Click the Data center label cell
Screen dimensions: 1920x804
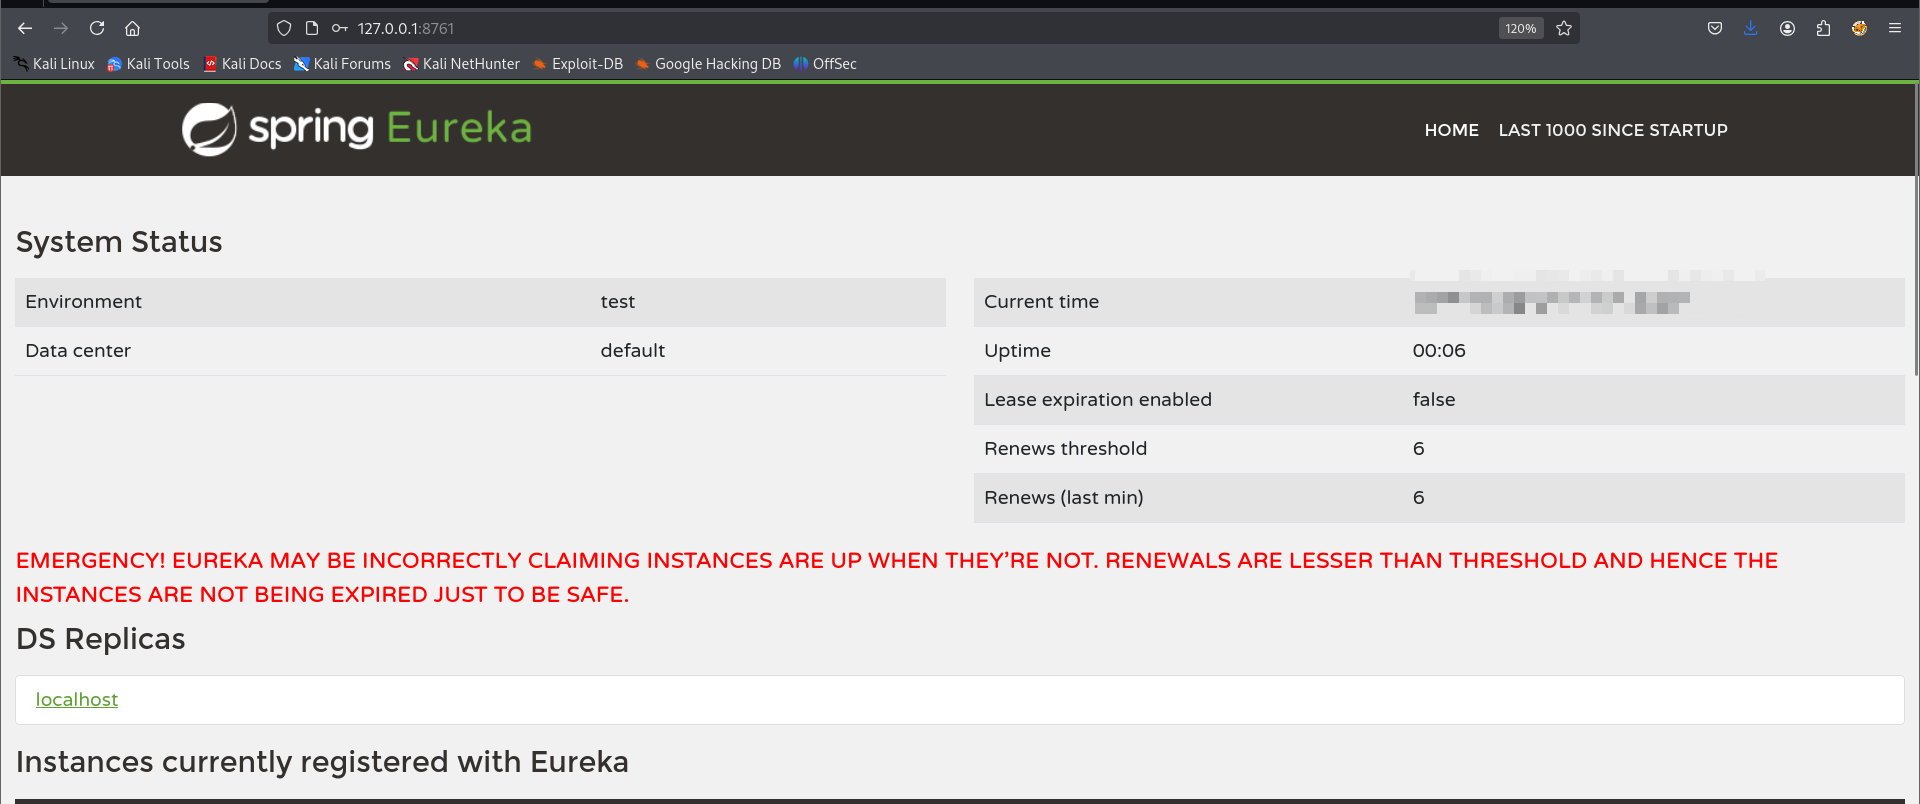pos(78,351)
